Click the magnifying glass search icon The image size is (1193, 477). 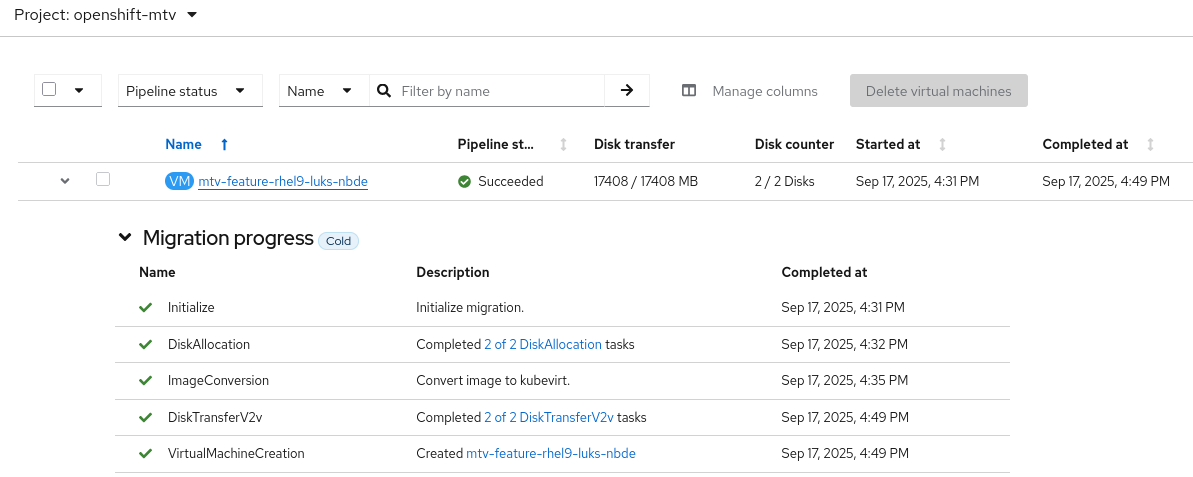point(384,91)
